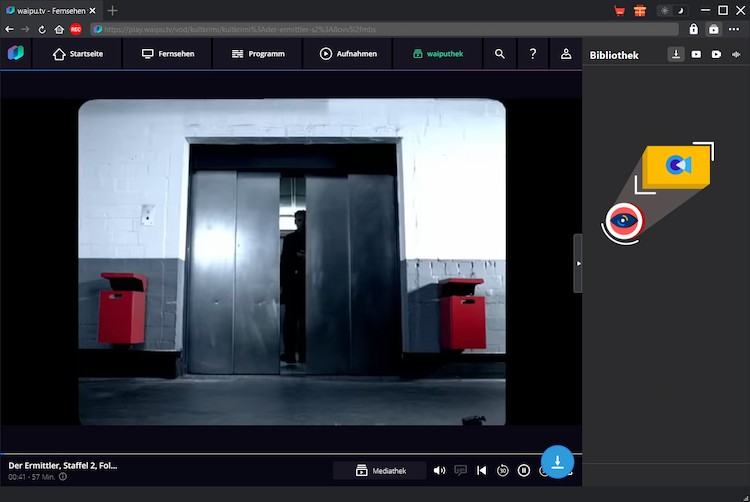The width and height of the screenshot is (750, 502).
Task: Click the Der Ermittler episode title
Action: click(63, 466)
